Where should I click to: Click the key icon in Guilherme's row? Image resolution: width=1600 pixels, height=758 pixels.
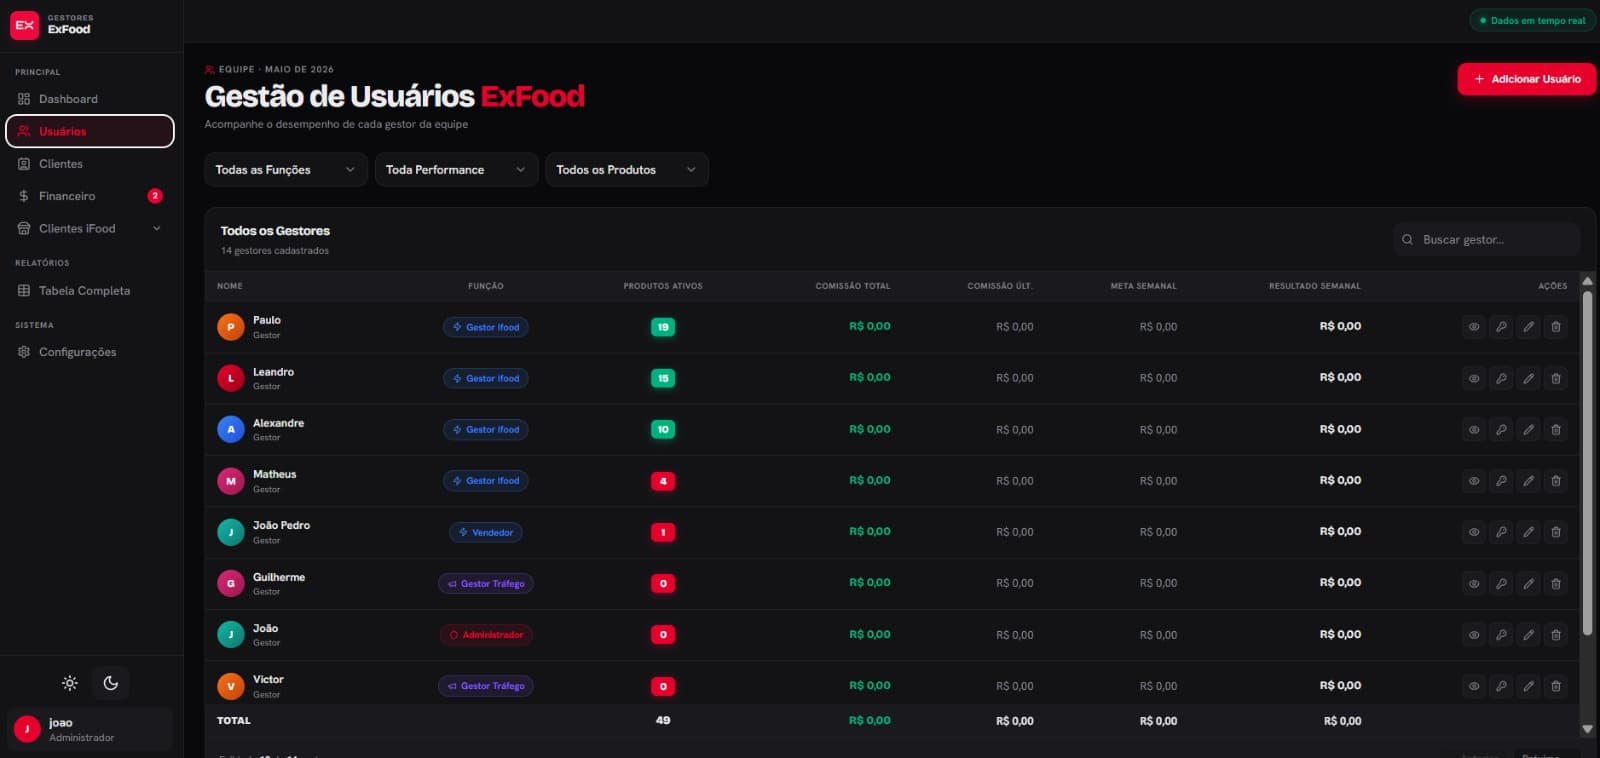1501,583
